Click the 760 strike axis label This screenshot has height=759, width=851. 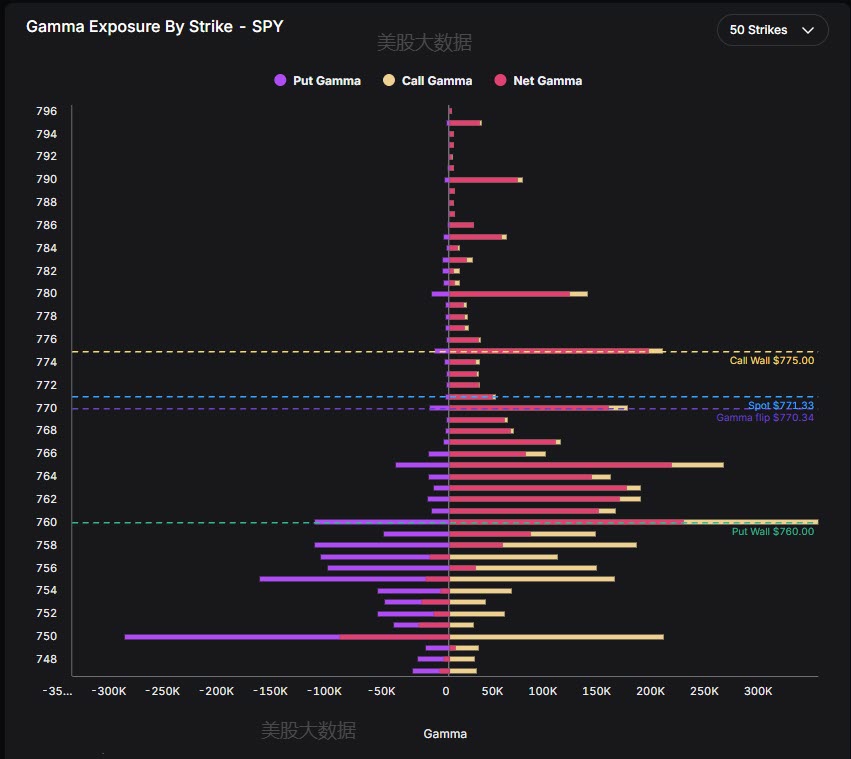(x=47, y=522)
